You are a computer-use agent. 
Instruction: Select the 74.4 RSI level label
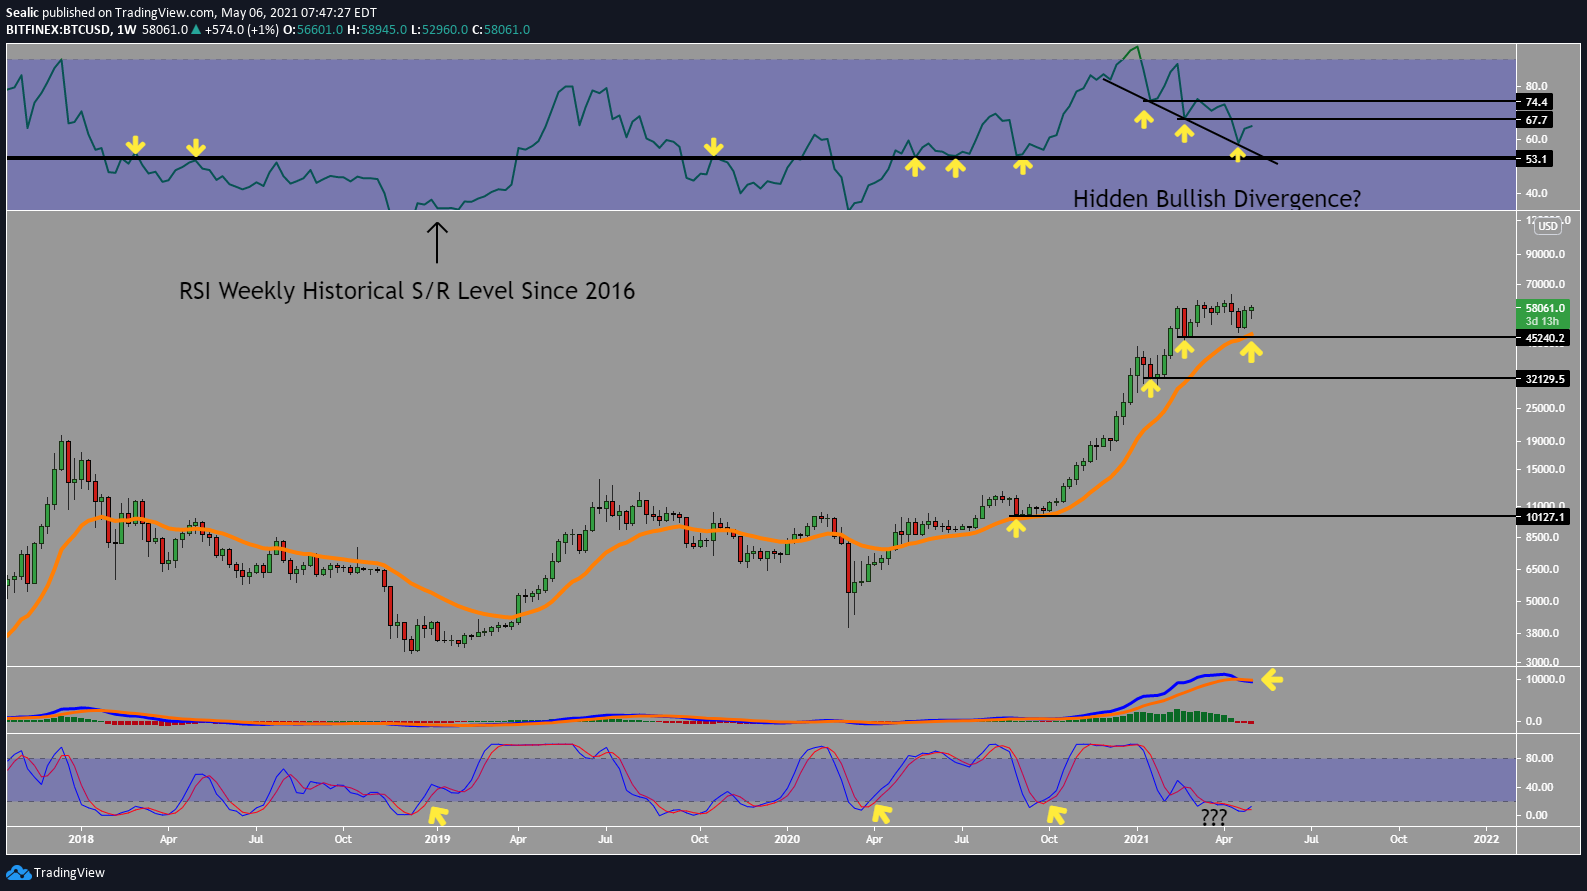click(x=1536, y=102)
